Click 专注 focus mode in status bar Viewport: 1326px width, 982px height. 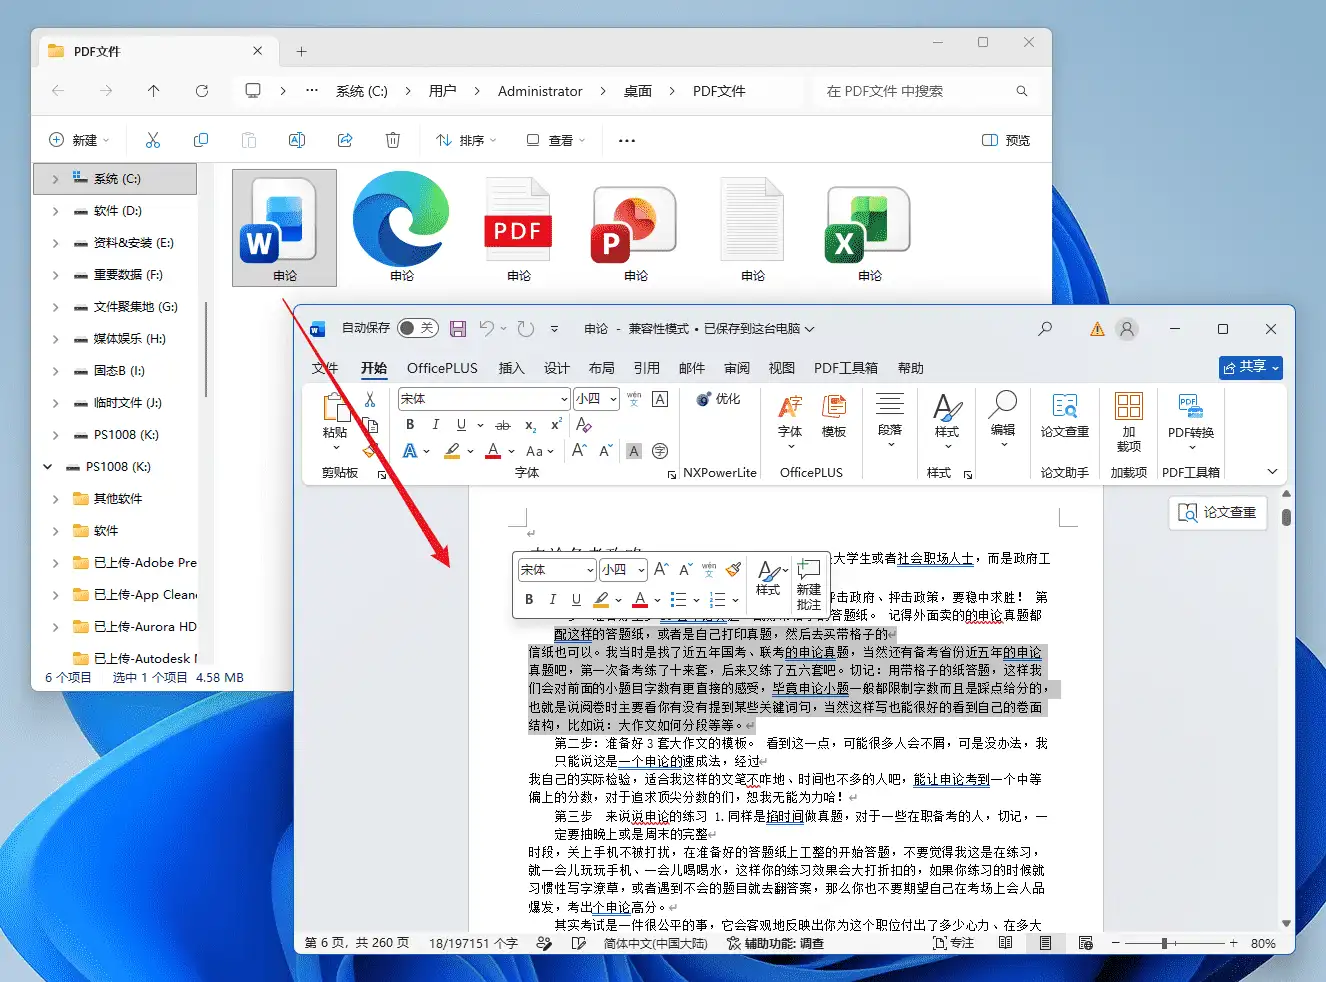point(953,943)
